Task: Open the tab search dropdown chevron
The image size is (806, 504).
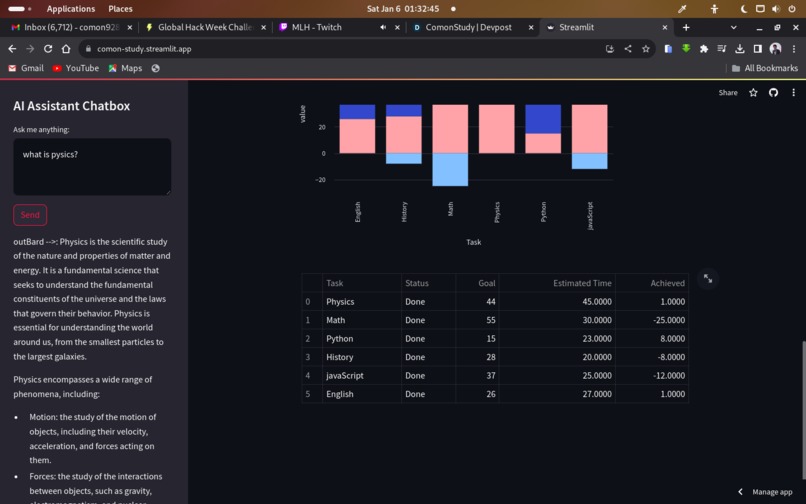Action: [734, 27]
